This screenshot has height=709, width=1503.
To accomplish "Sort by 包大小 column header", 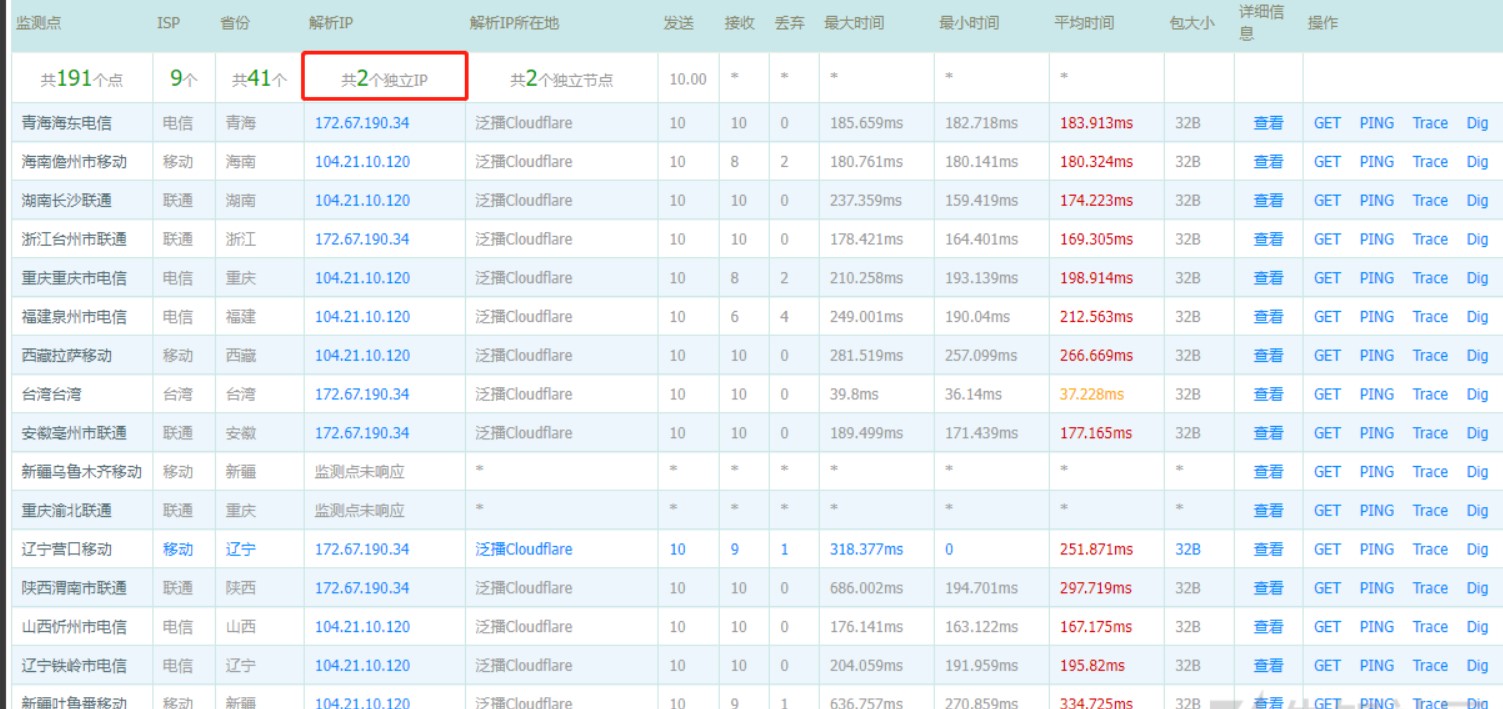I will pyautogui.click(x=1192, y=23).
